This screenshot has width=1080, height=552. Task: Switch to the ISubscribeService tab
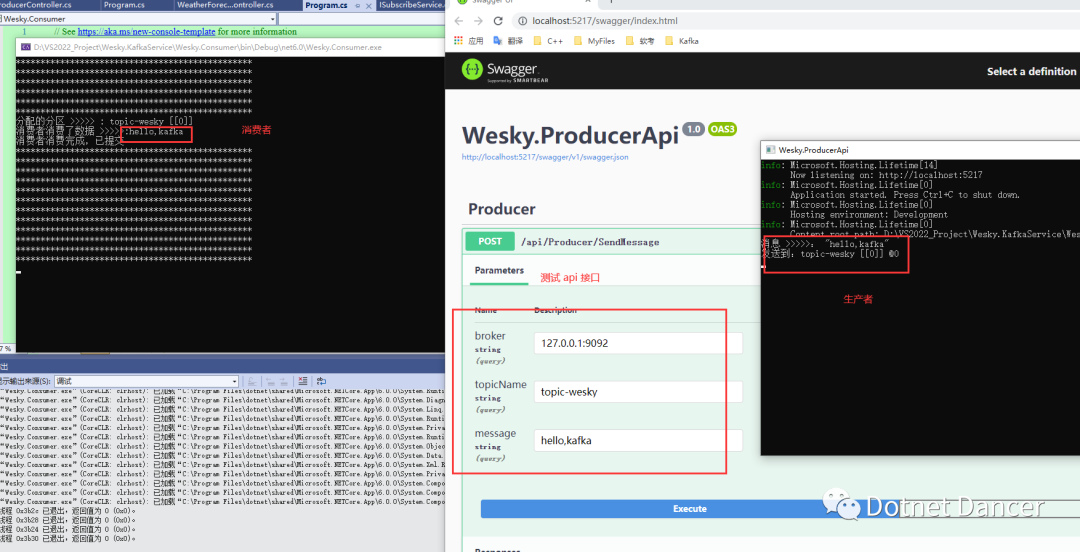coord(411,5)
